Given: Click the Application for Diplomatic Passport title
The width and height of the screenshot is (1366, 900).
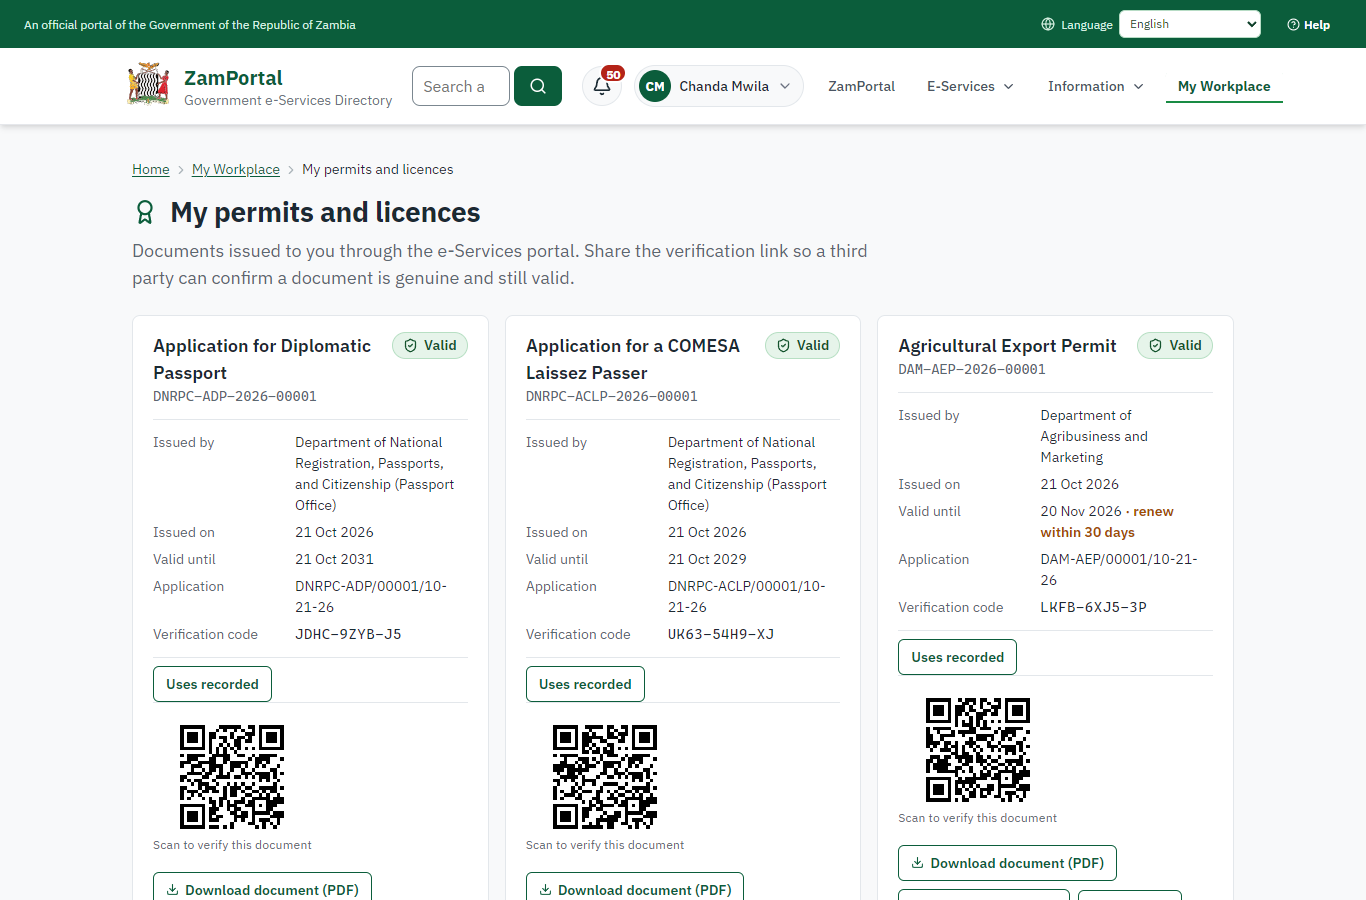Looking at the screenshot, I should point(262,359).
